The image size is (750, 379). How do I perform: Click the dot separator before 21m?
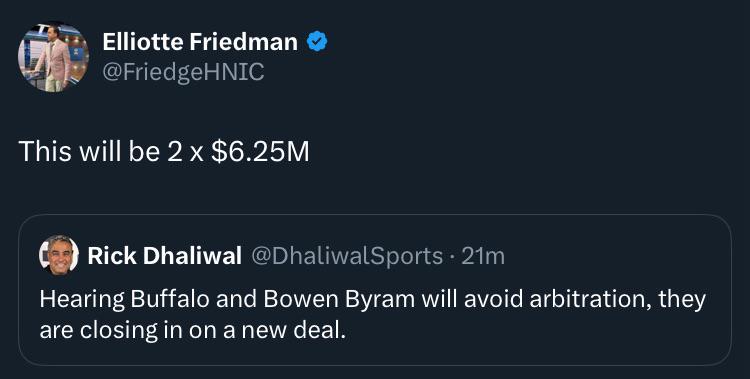pos(452,257)
